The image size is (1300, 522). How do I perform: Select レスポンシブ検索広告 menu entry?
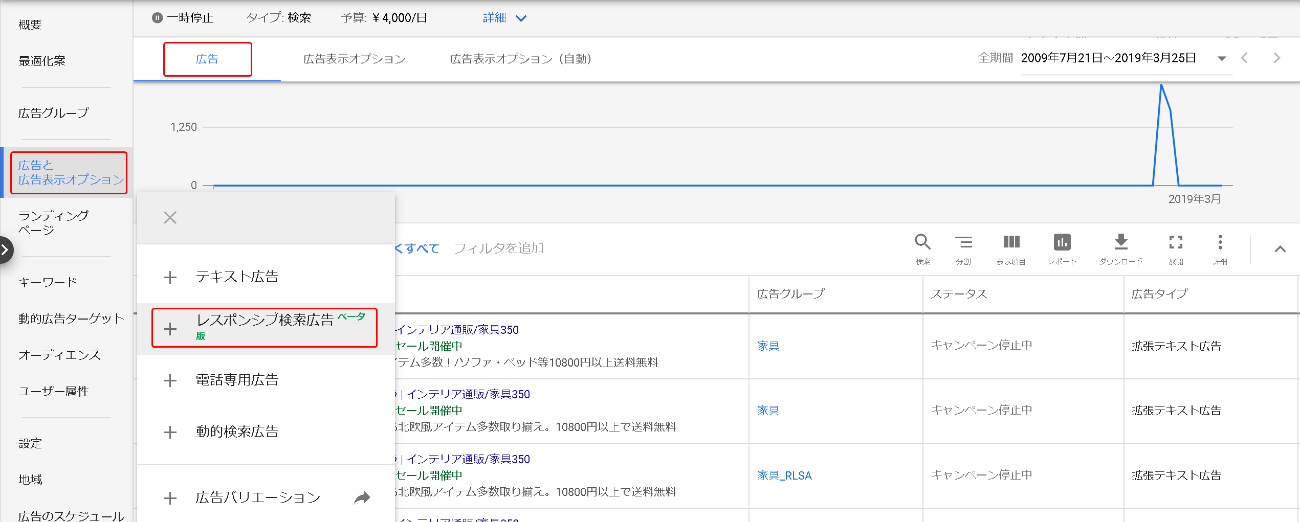pos(266,328)
